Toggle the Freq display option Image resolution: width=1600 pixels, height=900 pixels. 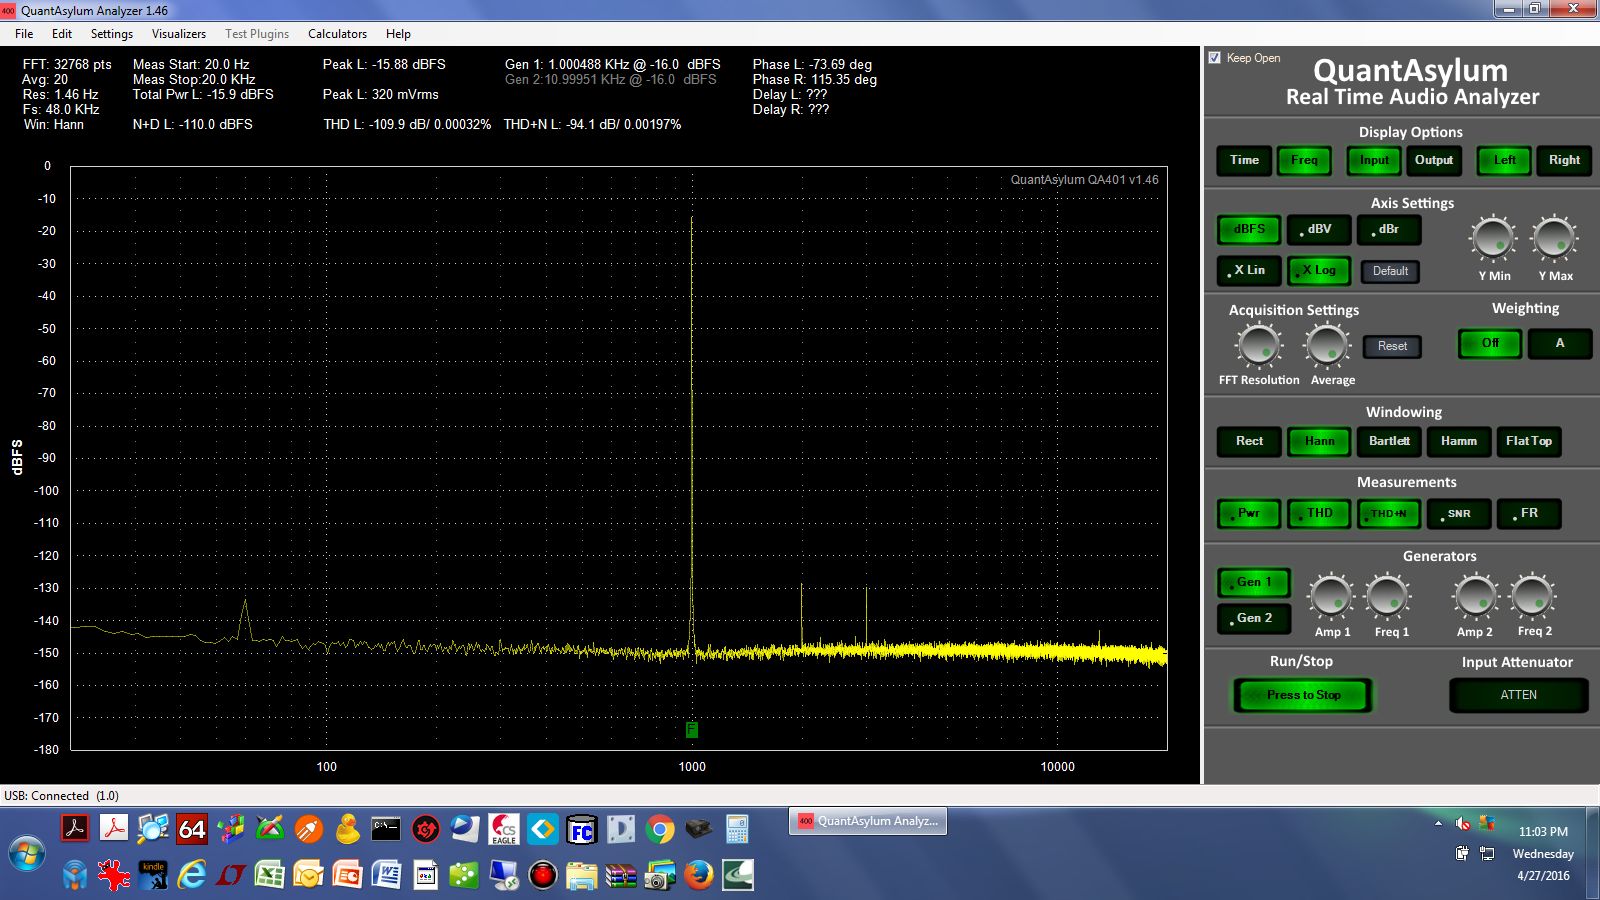point(1304,160)
